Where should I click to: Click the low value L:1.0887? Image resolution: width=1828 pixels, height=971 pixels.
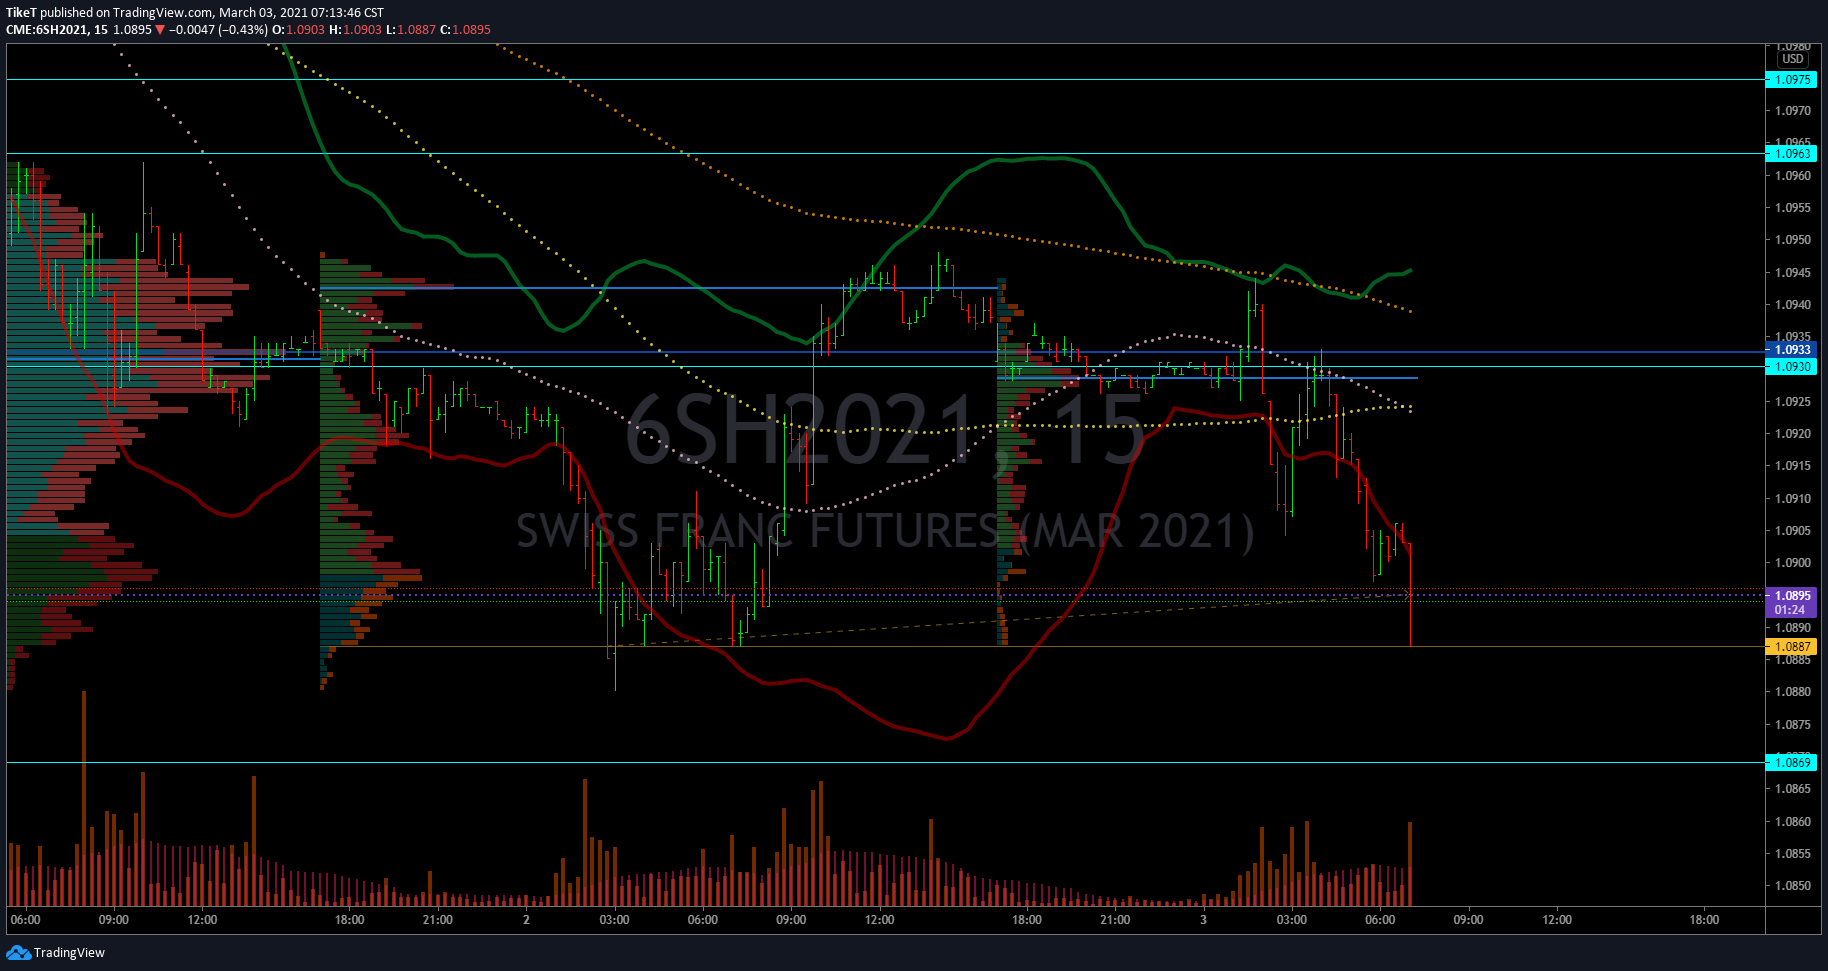411,30
